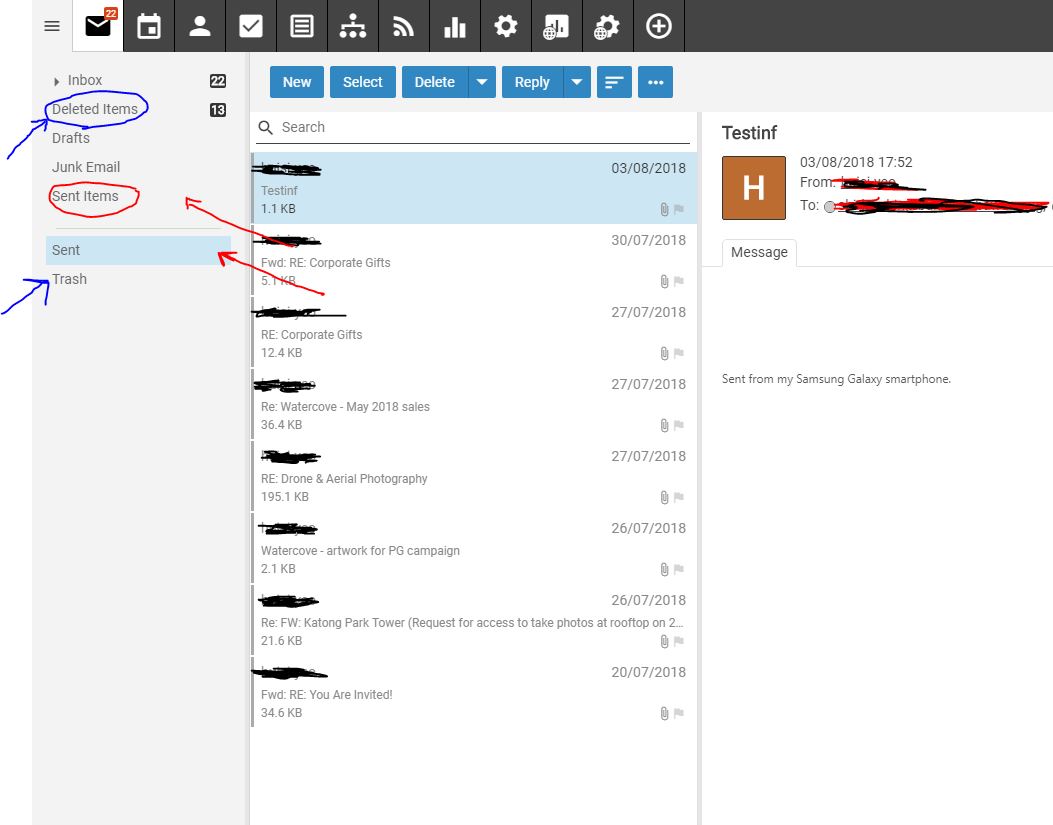
Task: Go to the Contacts person icon
Action: [200, 26]
